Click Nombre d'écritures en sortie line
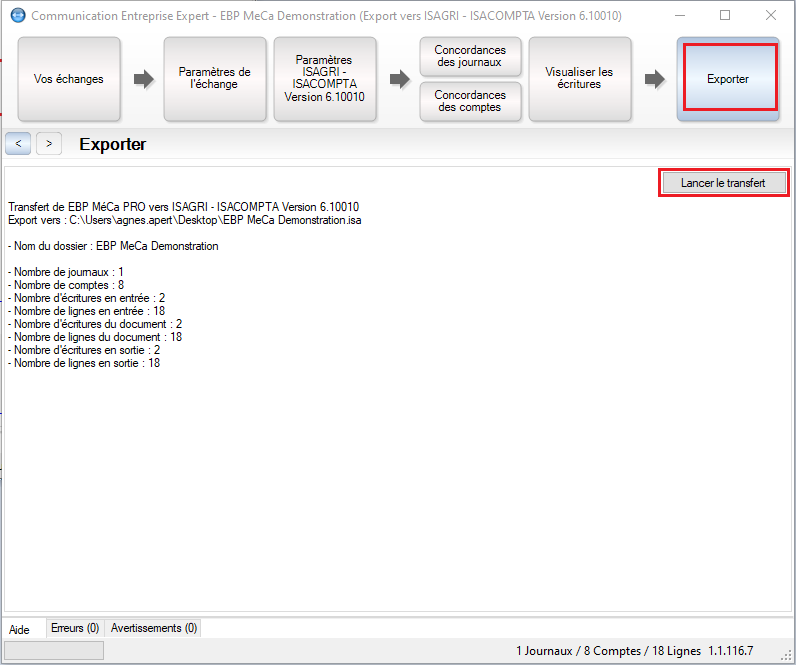Viewport: 796px width, 665px height. point(84,350)
